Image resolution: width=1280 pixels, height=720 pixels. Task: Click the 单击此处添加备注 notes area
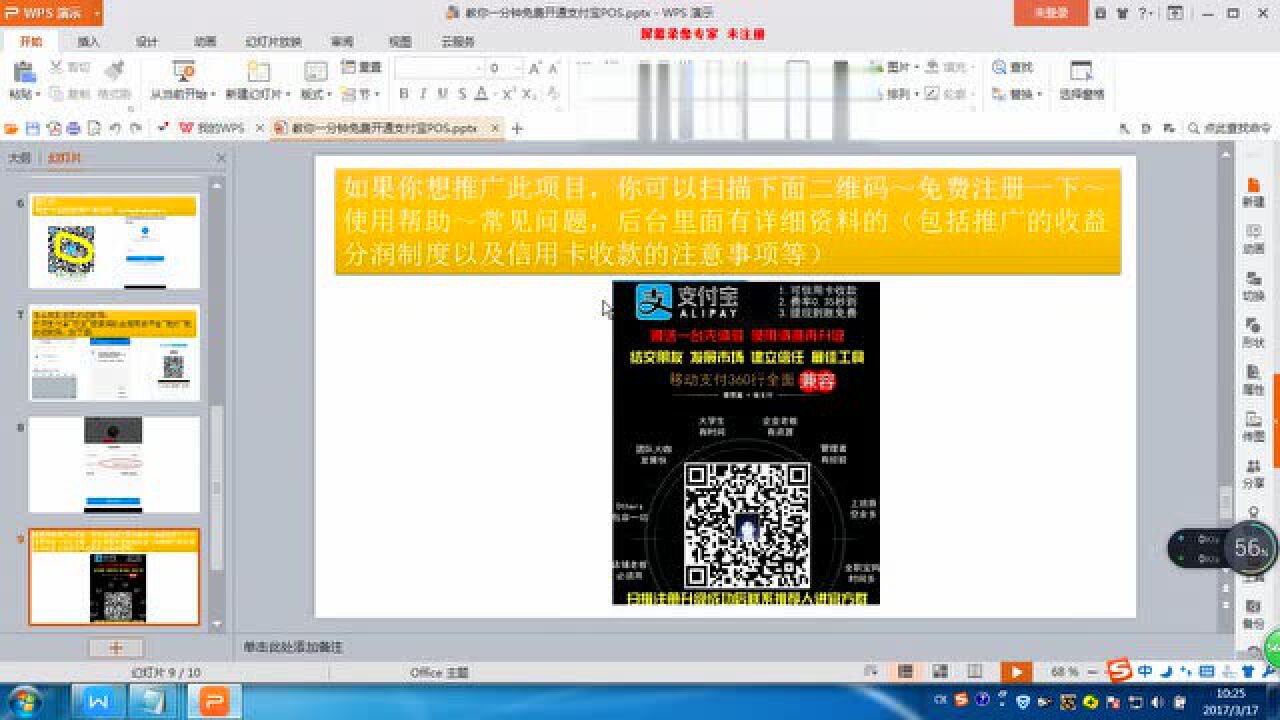point(293,647)
